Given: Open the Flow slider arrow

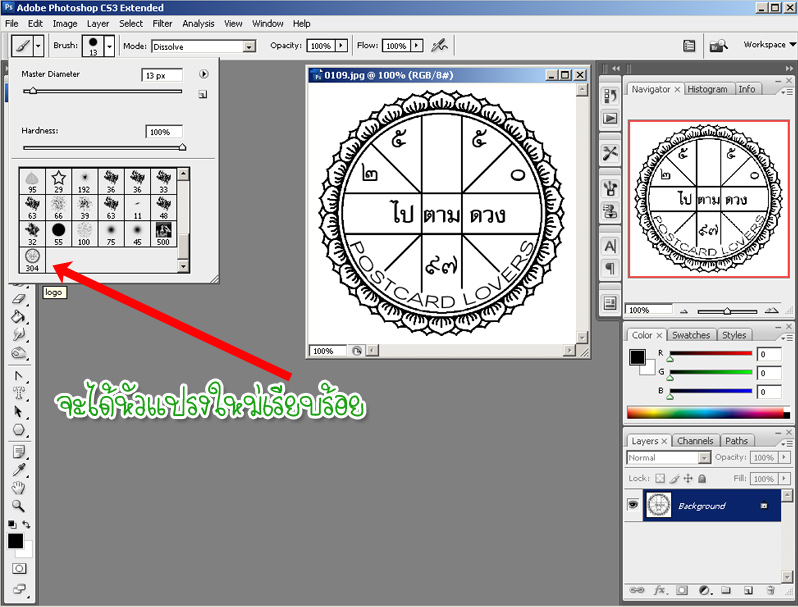Looking at the screenshot, I should [x=417, y=46].
